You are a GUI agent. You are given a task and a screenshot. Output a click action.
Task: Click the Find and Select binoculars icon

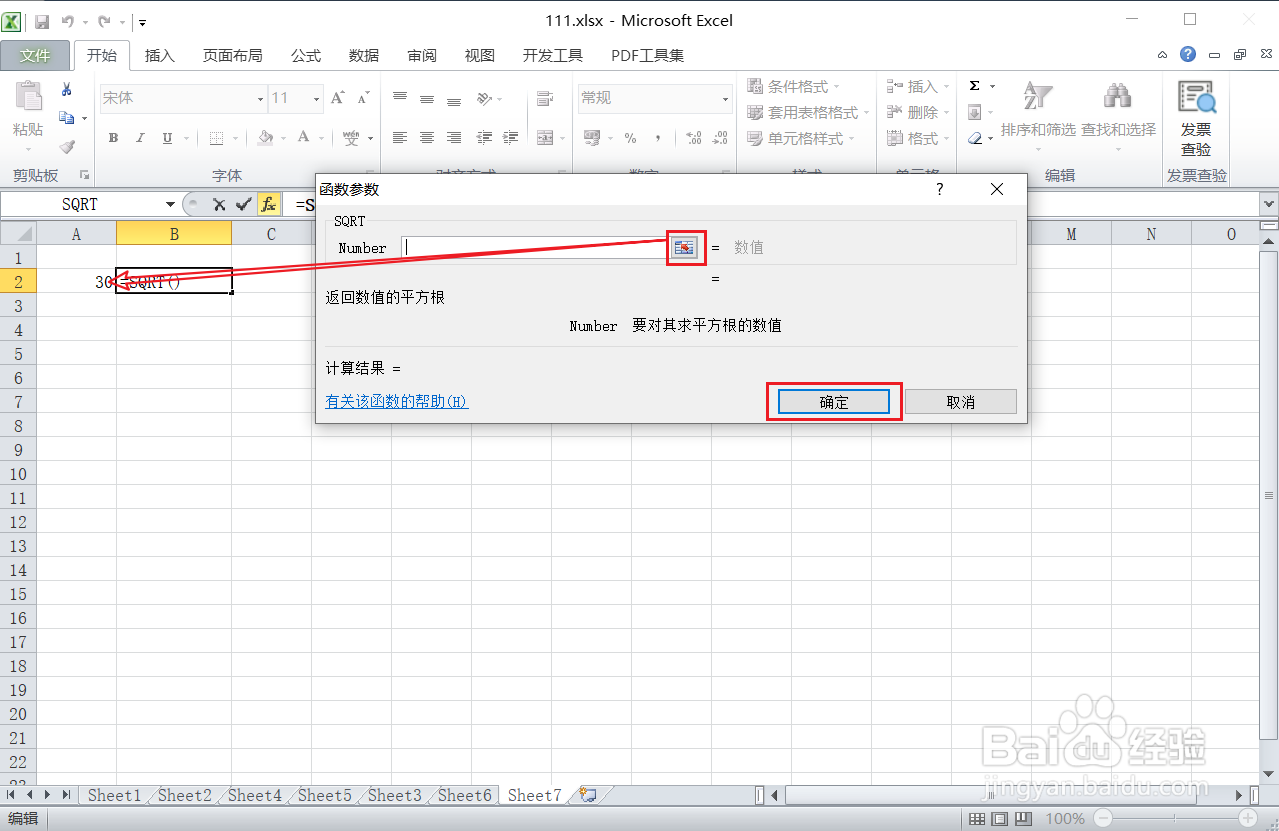1117,96
